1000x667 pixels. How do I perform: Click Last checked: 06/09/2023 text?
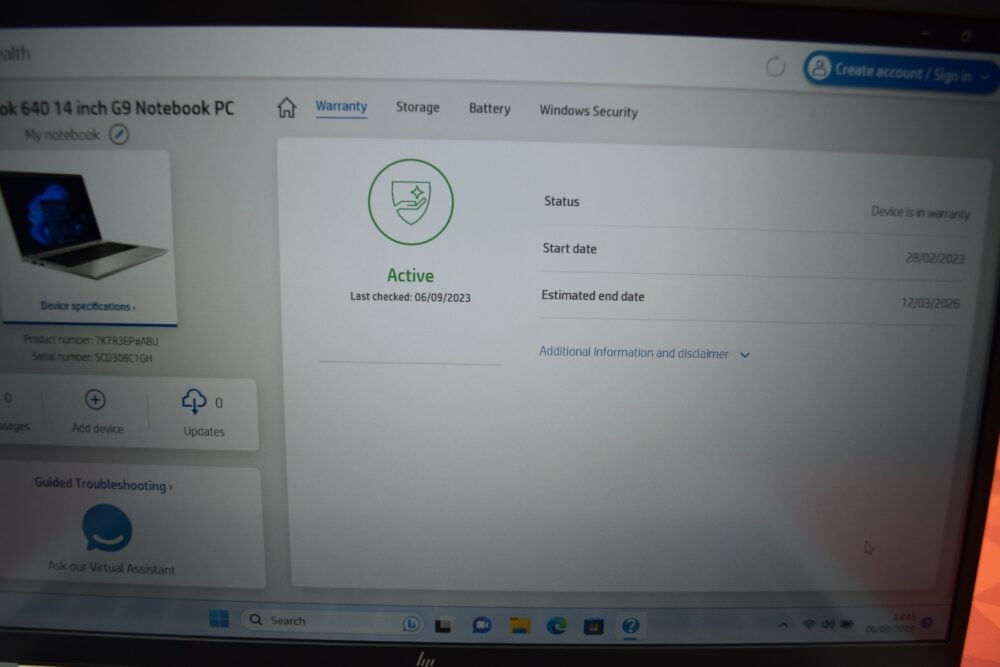pos(410,297)
